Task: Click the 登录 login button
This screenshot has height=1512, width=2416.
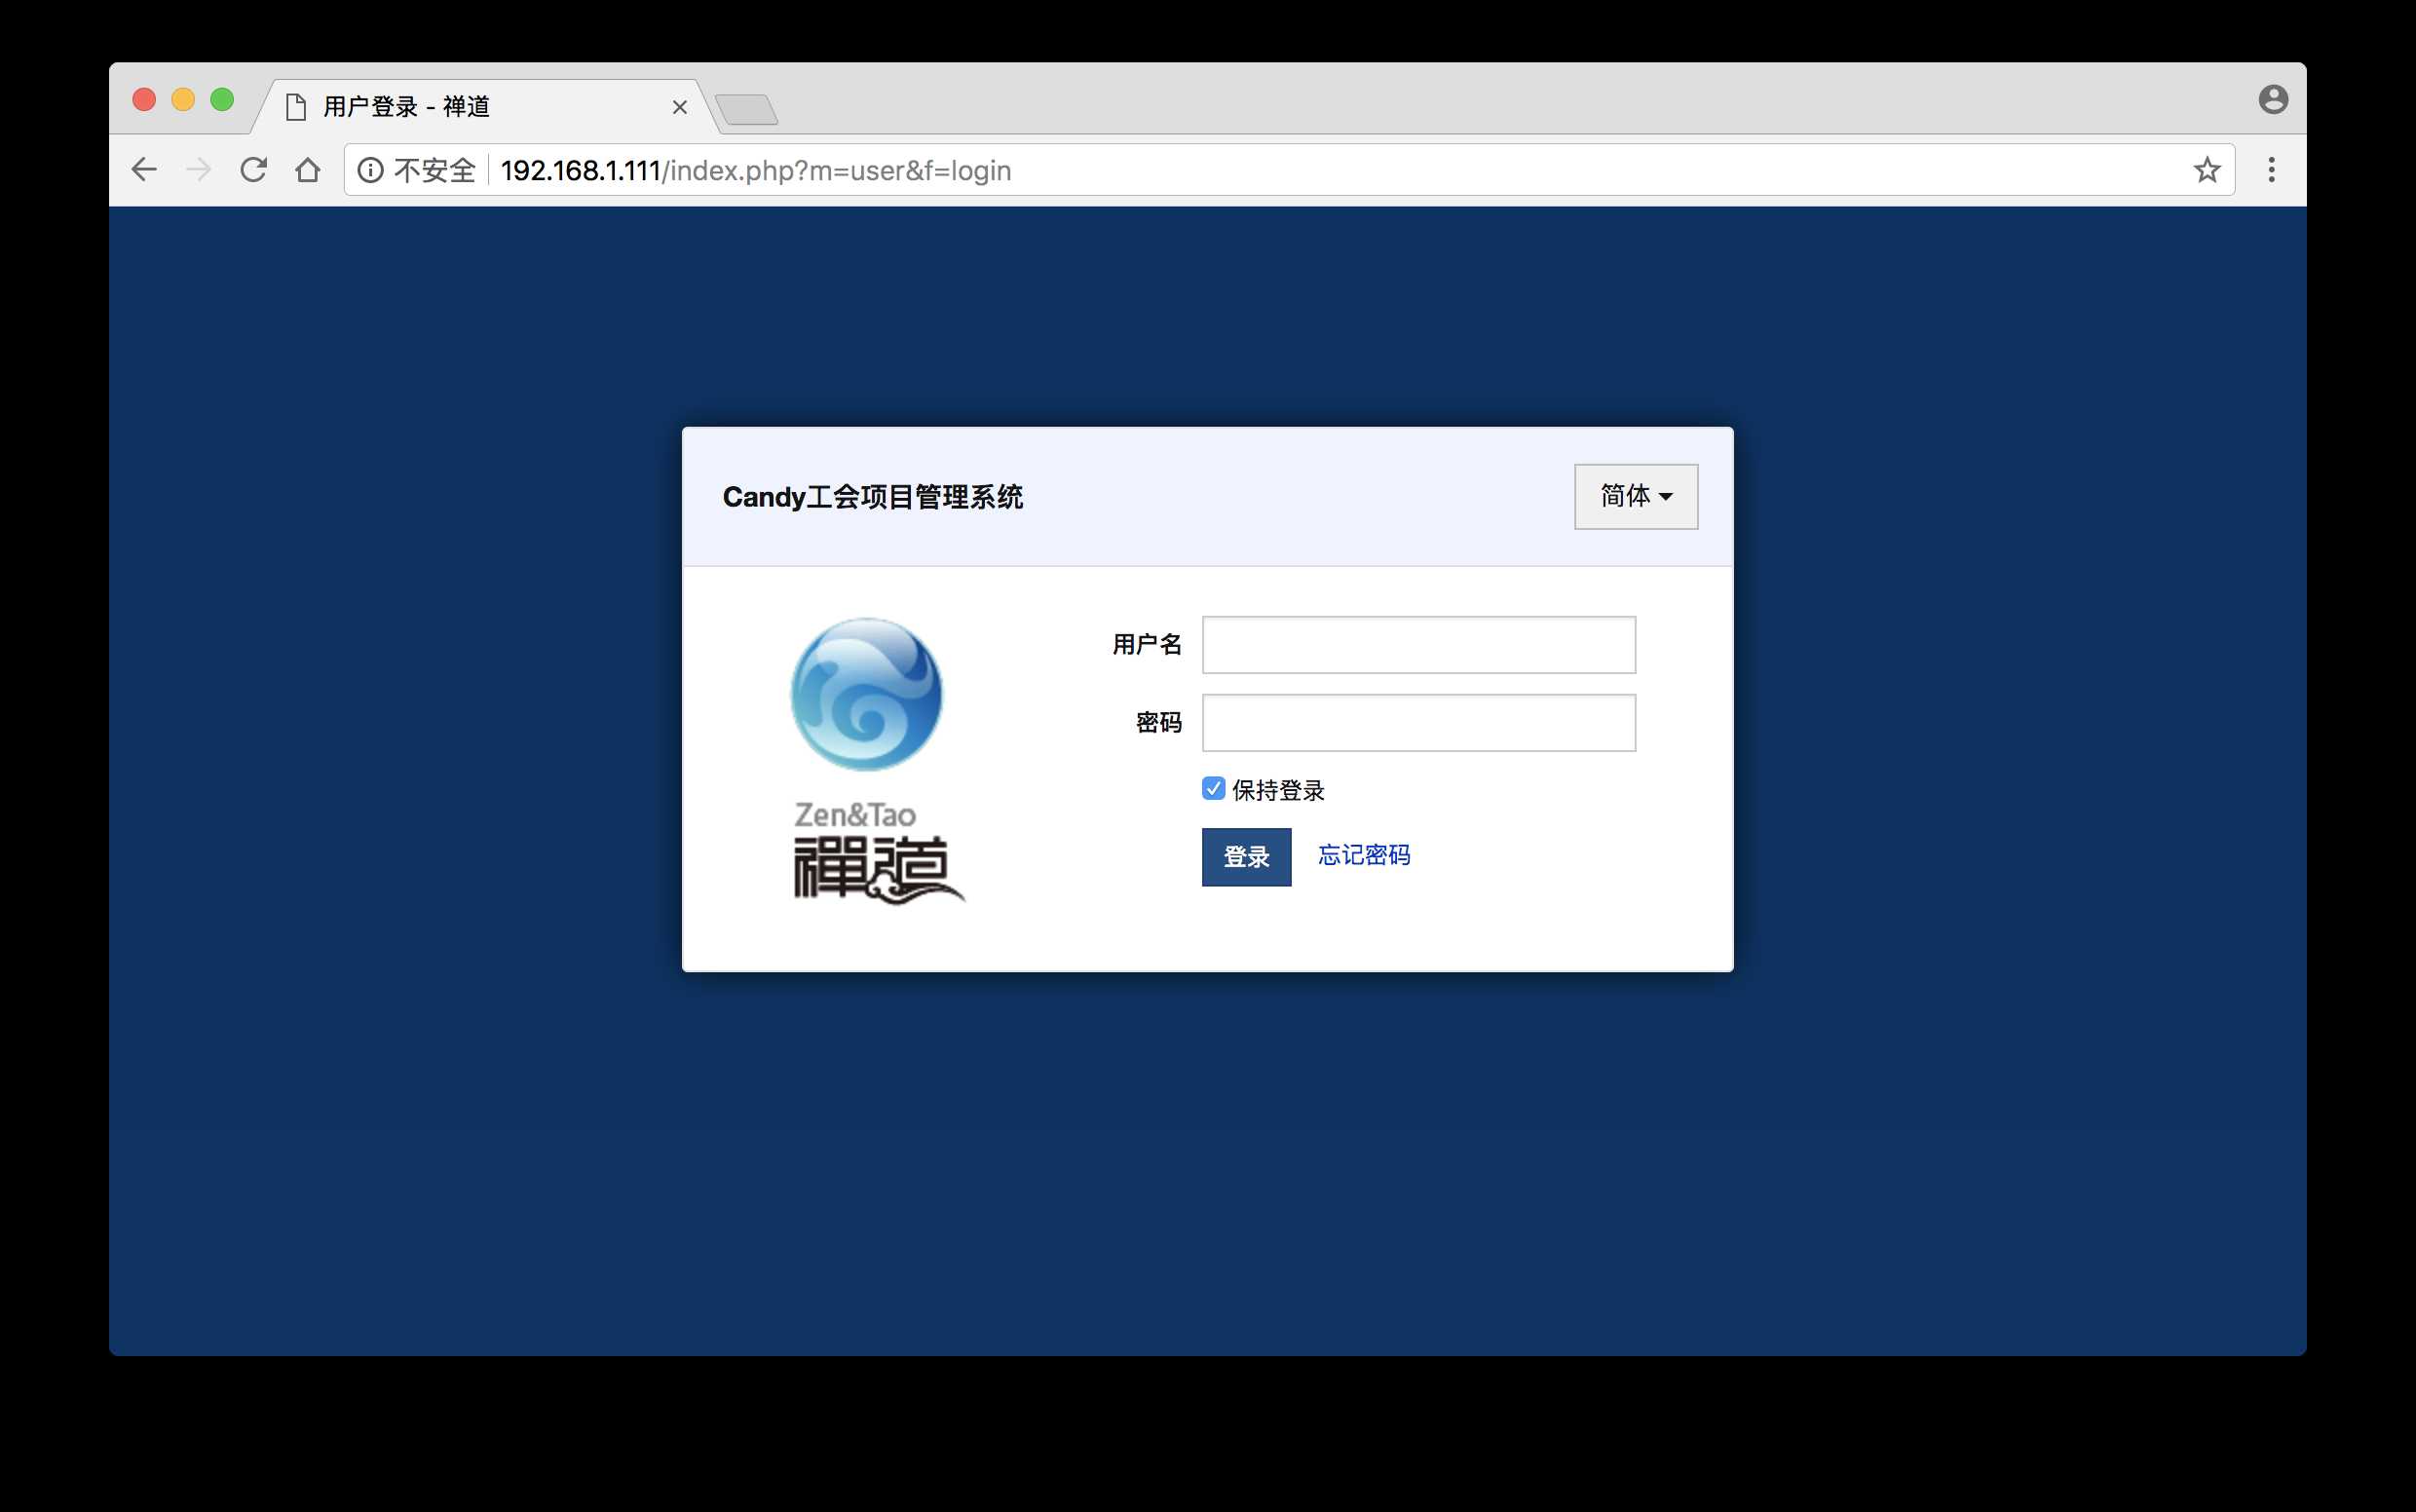Action: [1246, 857]
